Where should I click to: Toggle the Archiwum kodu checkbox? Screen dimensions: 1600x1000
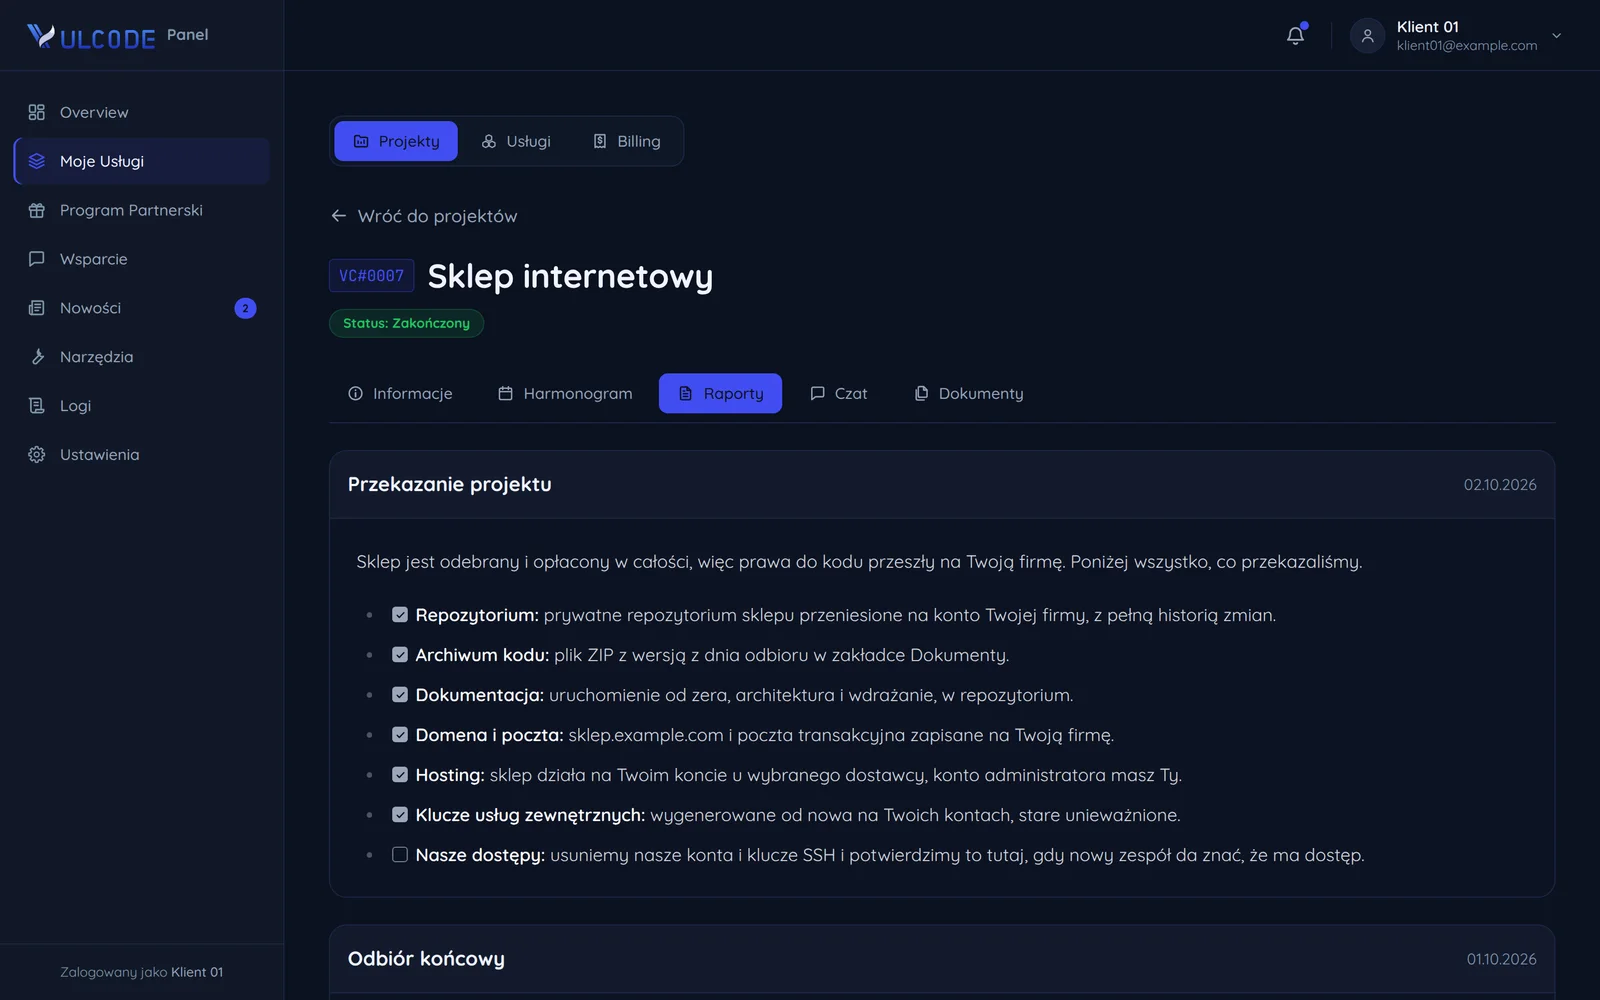[400, 655]
